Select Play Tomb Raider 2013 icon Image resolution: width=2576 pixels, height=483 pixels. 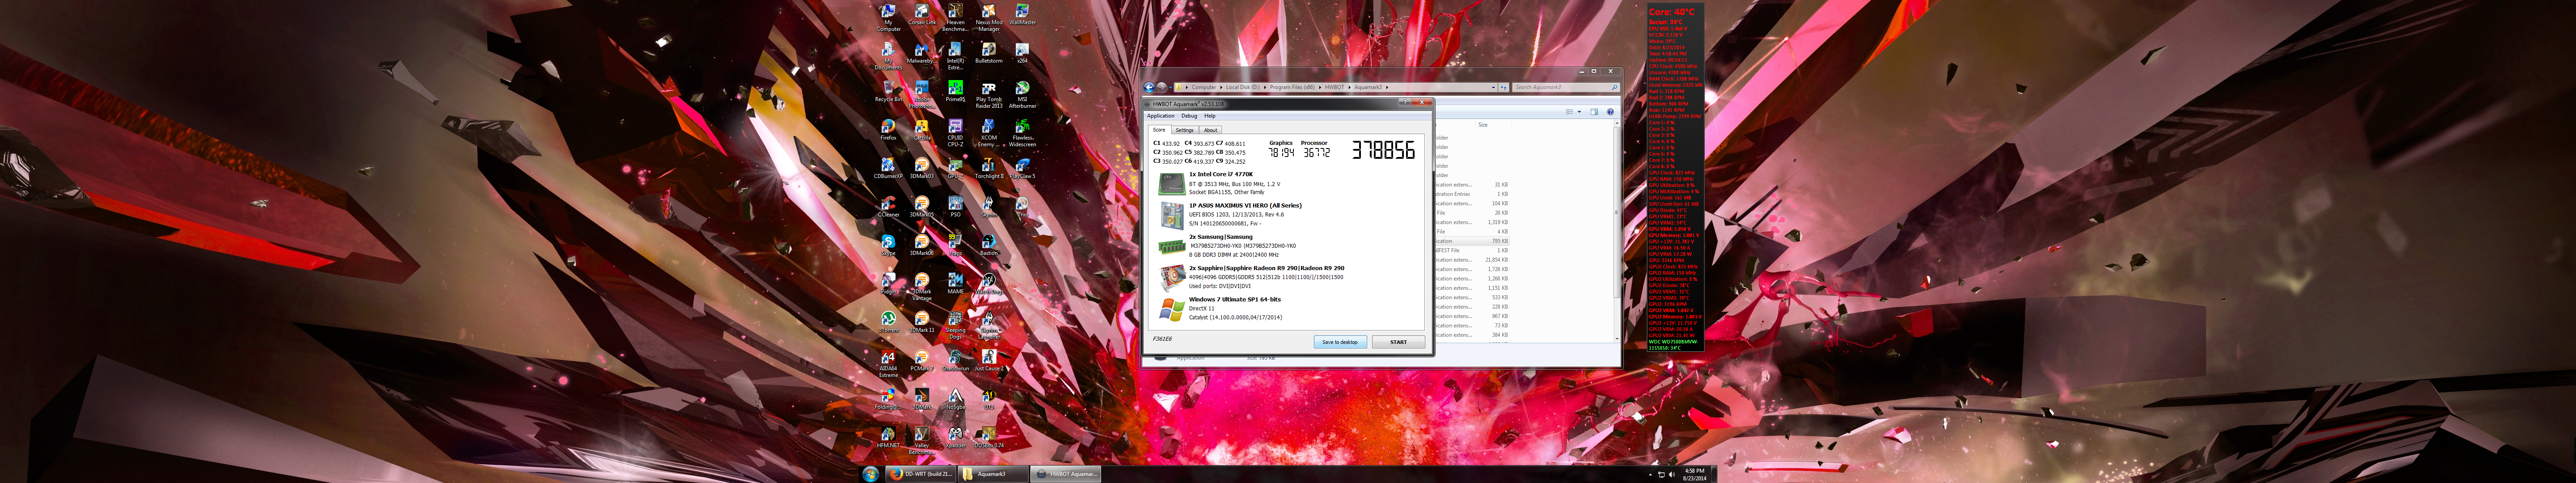pos(988,95)
